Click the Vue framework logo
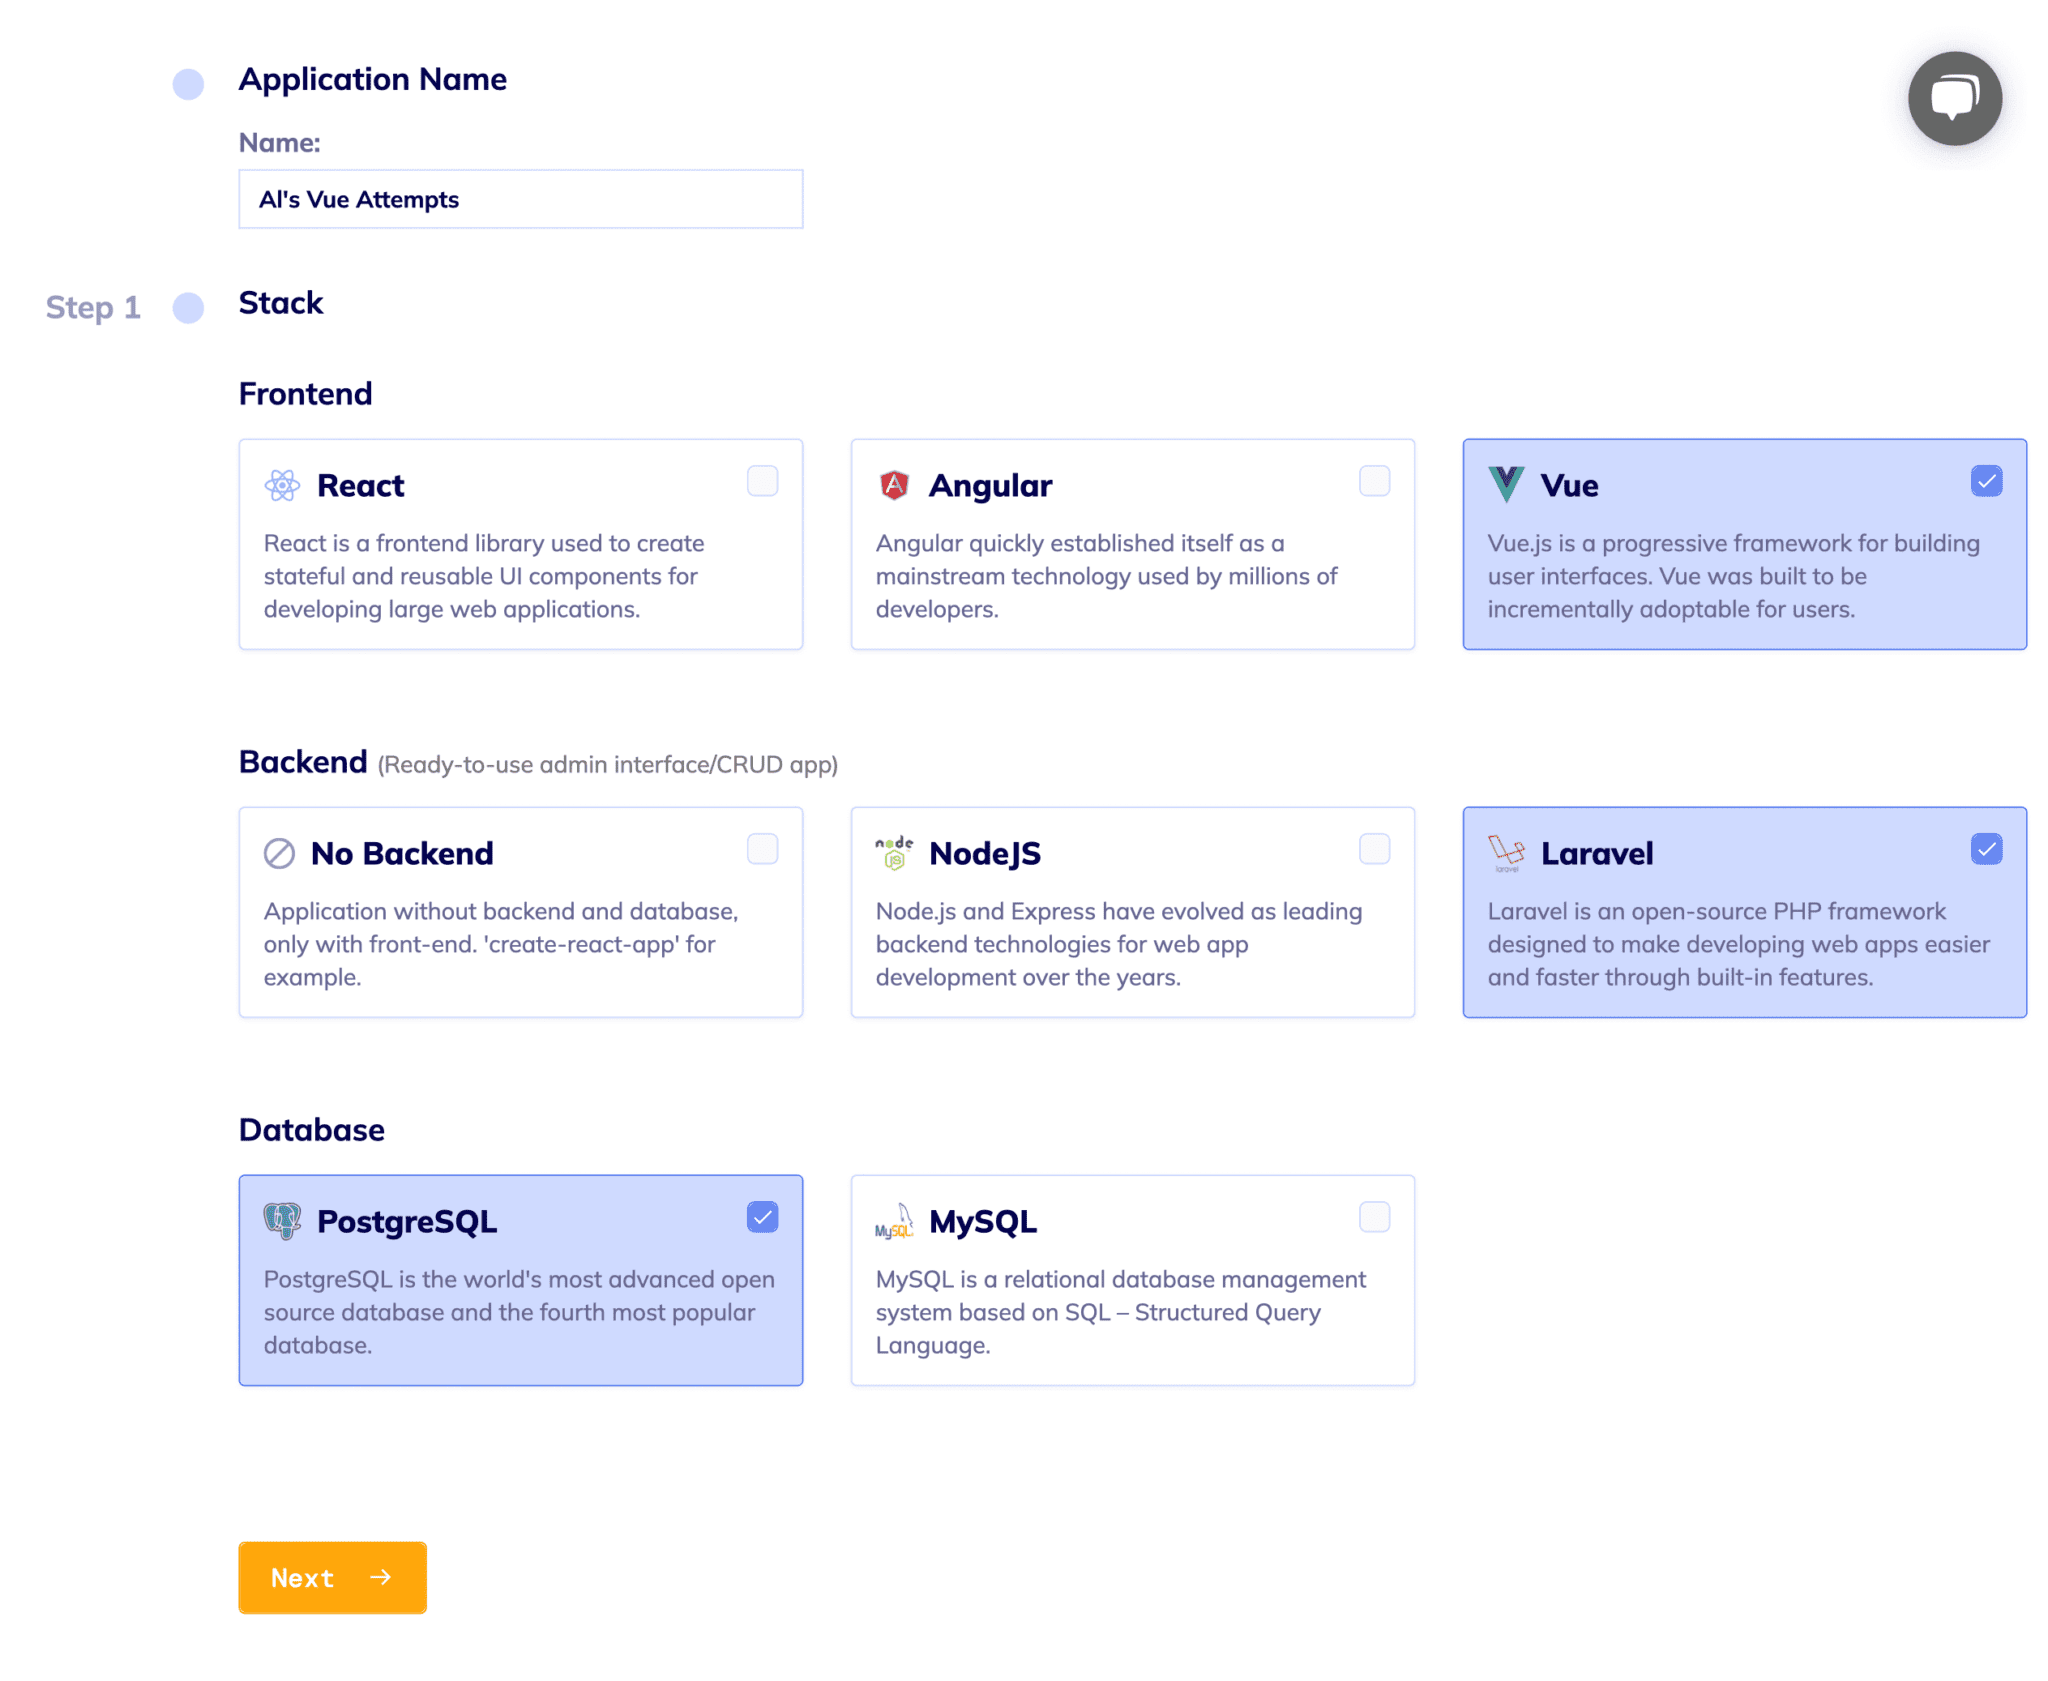 [x=1506, y=484]
